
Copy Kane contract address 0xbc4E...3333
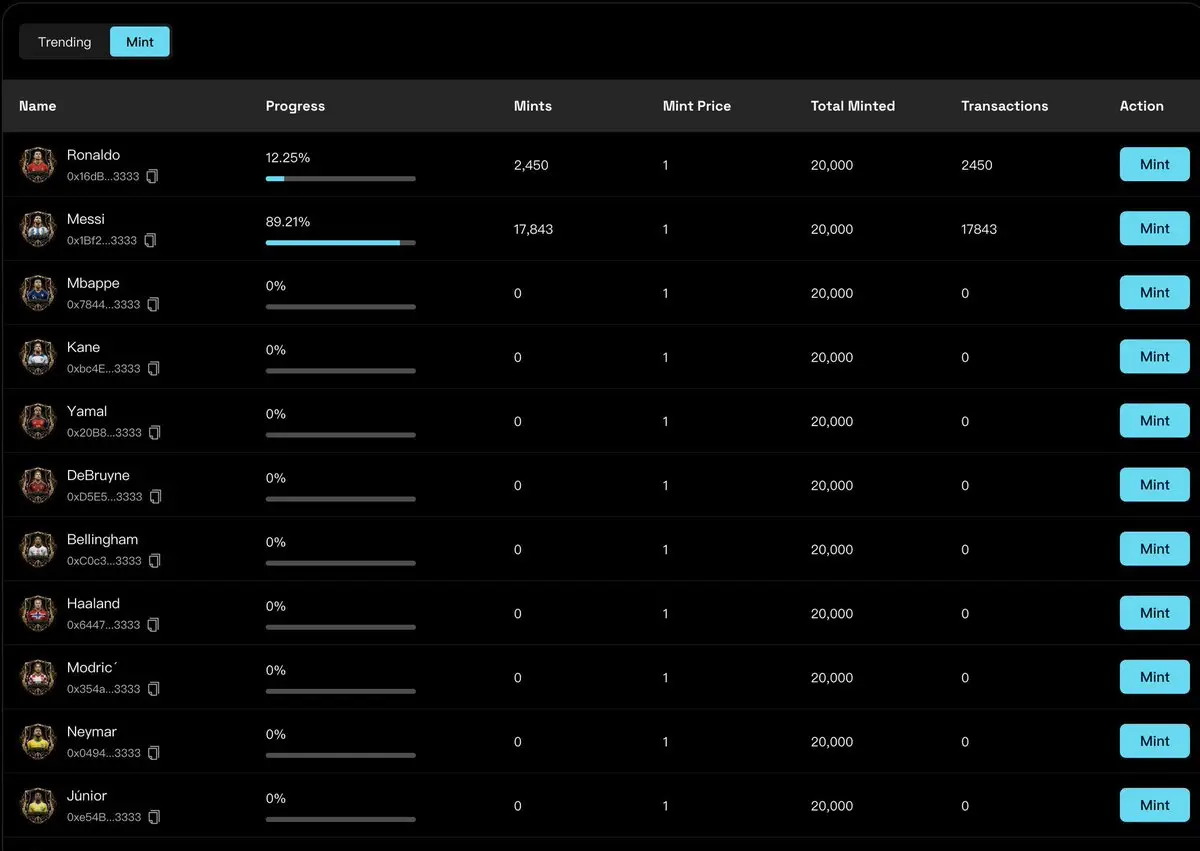tap(153, 368)
